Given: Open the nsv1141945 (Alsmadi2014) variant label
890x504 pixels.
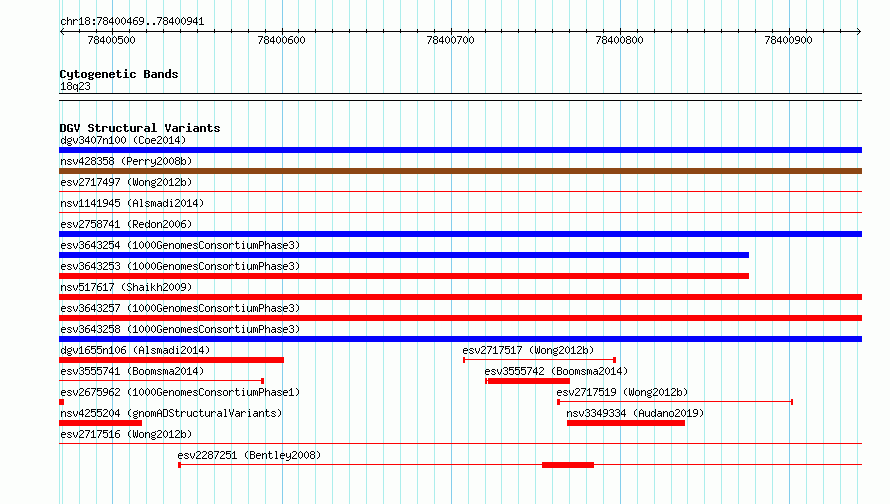Looking at the screenshot, I should pyautogui.click(x=132, y=203).
